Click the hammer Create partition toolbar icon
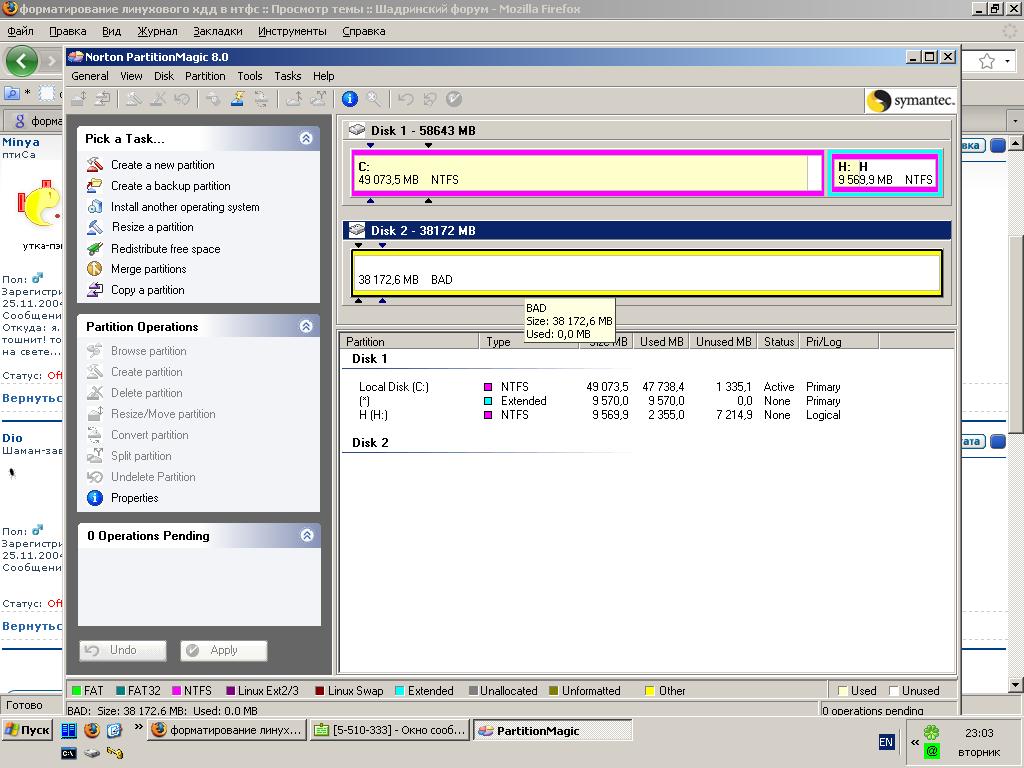1024x768 pixels. pyautogui.click(x=134, y=99)
